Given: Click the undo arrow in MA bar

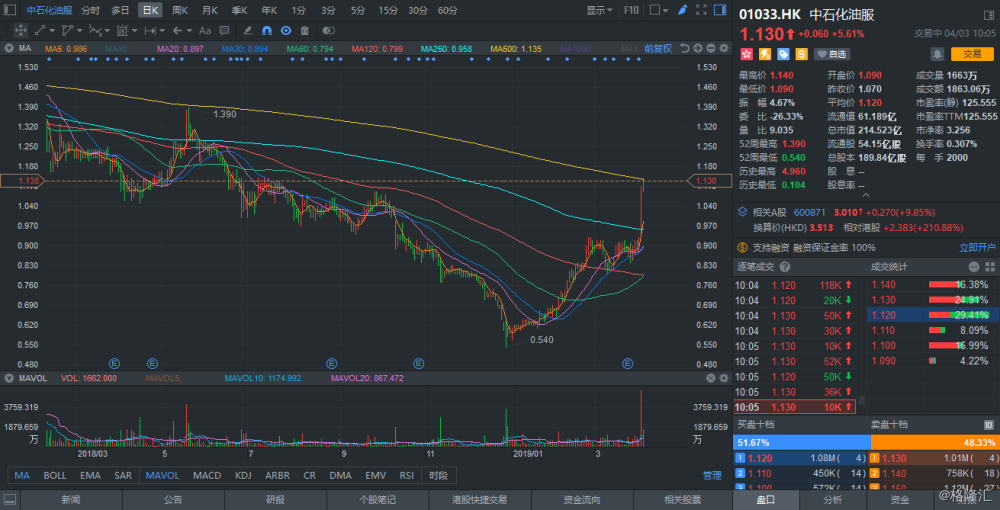Looking at the screenshot, I should tap(685, 48).
